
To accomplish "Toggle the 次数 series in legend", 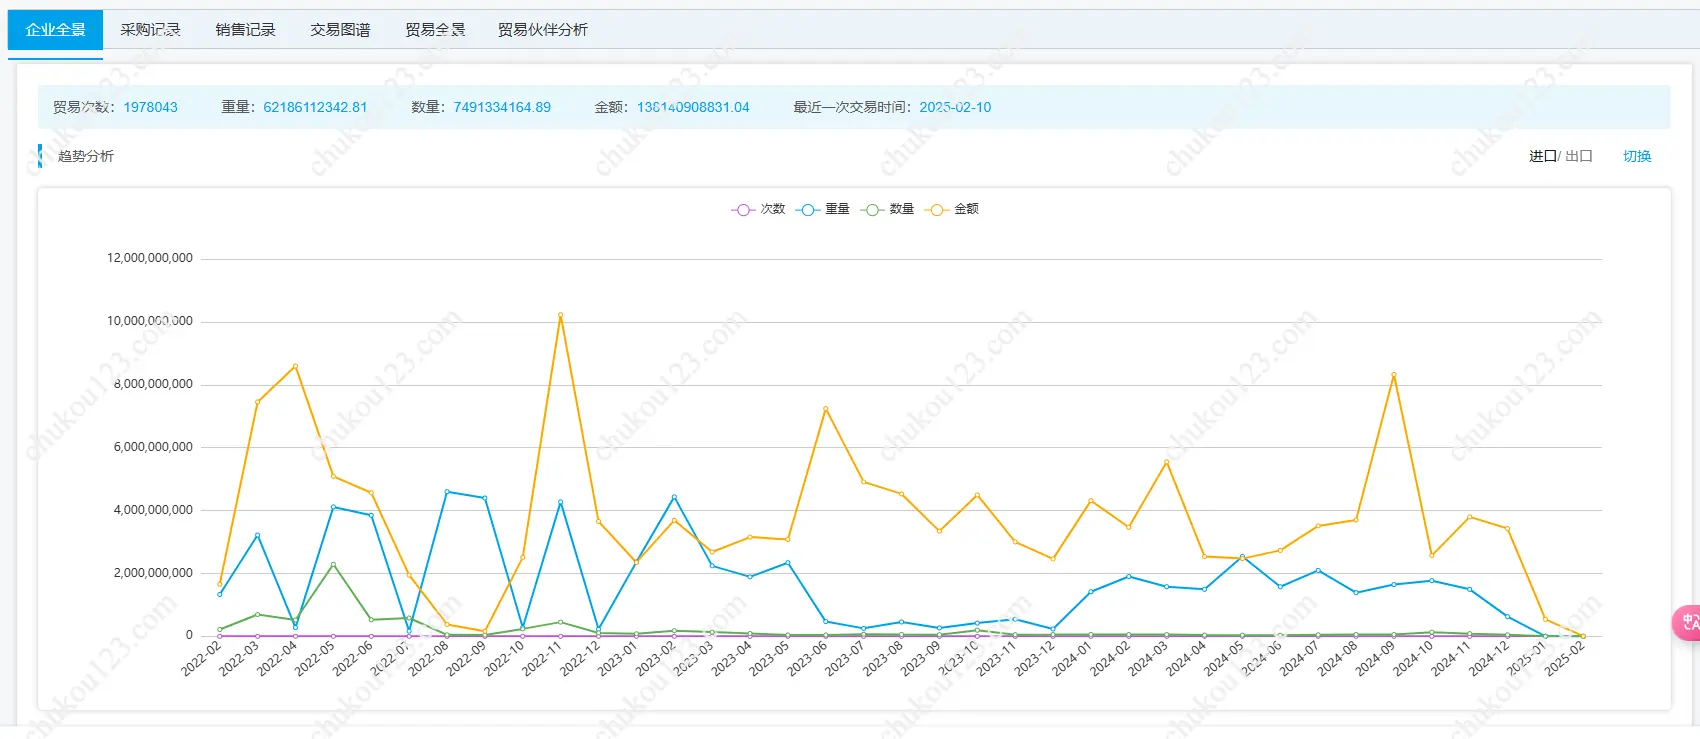I will pyautogui.click(x=759, y=209).
